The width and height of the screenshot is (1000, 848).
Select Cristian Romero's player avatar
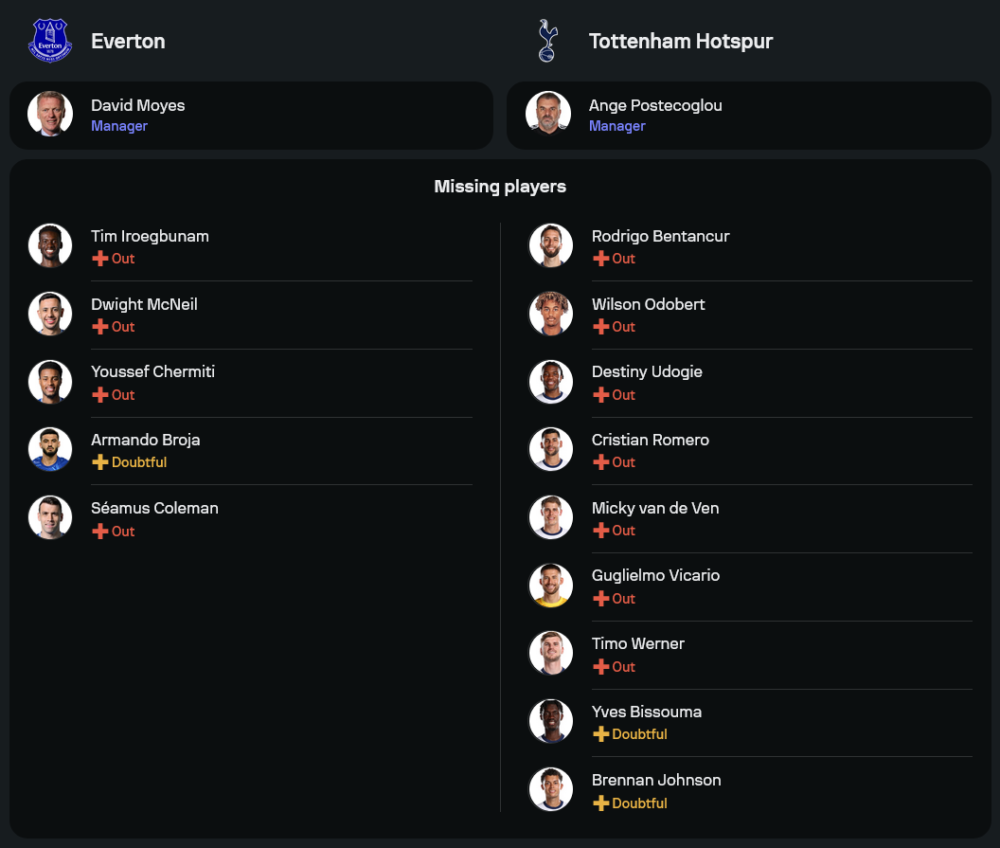click(x=551, y=450)
